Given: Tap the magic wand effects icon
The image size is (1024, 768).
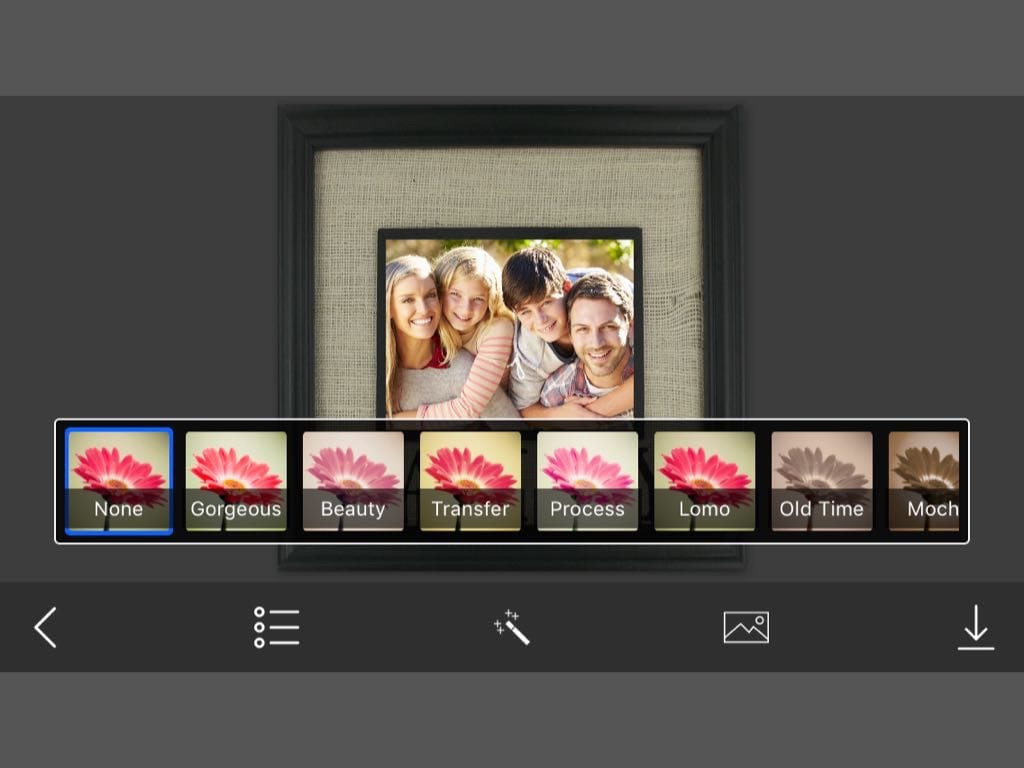Looking at the screenshot, I should click(512, 628).
